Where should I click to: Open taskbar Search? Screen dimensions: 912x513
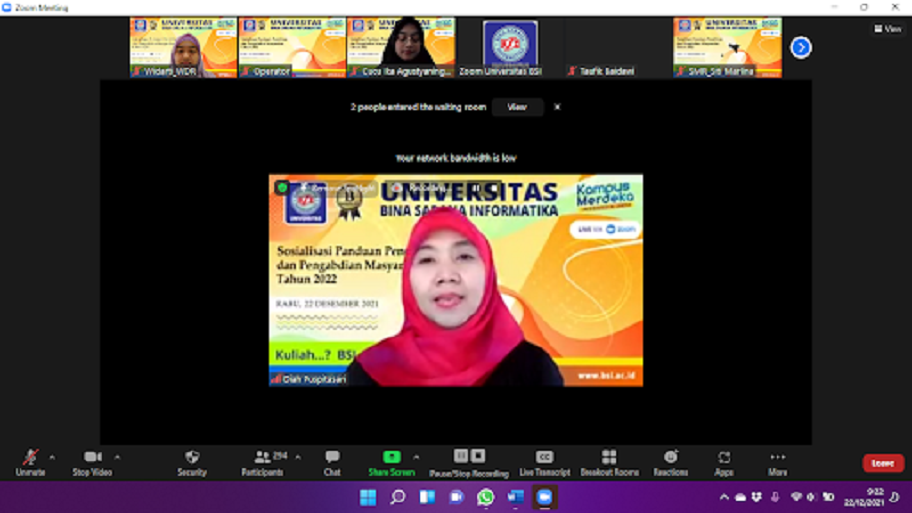tap(398, 497)
